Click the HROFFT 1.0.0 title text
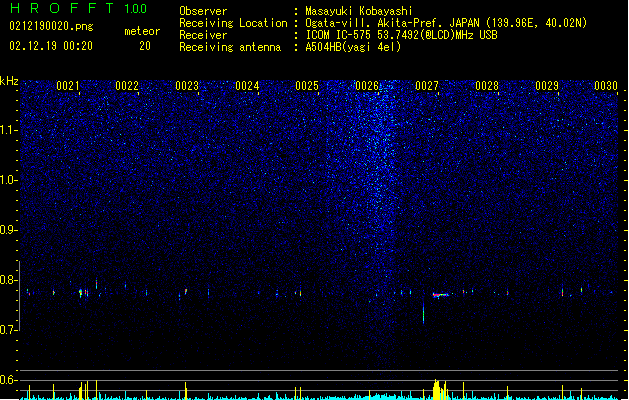Viewport: 629px width, 400px height. pyautogui.click(x=79, y=8)
